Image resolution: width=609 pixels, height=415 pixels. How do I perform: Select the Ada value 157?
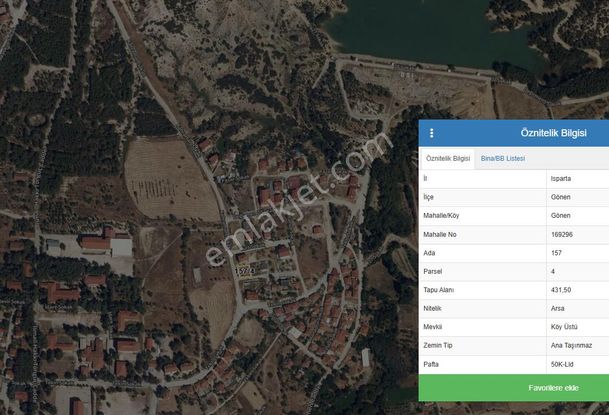tap(556, 253)
